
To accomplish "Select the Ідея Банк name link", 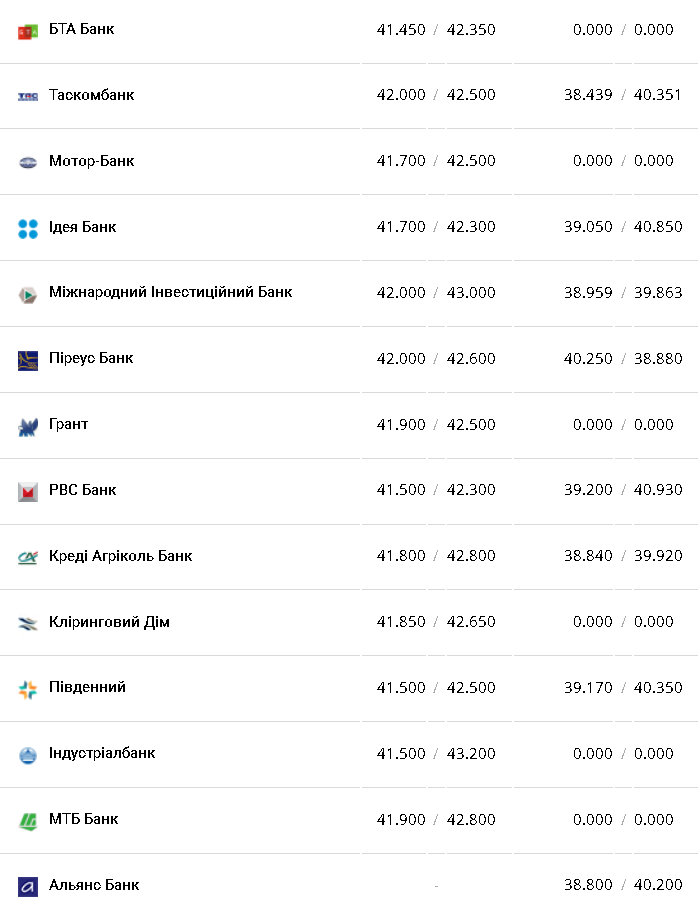I will (82, 227).
